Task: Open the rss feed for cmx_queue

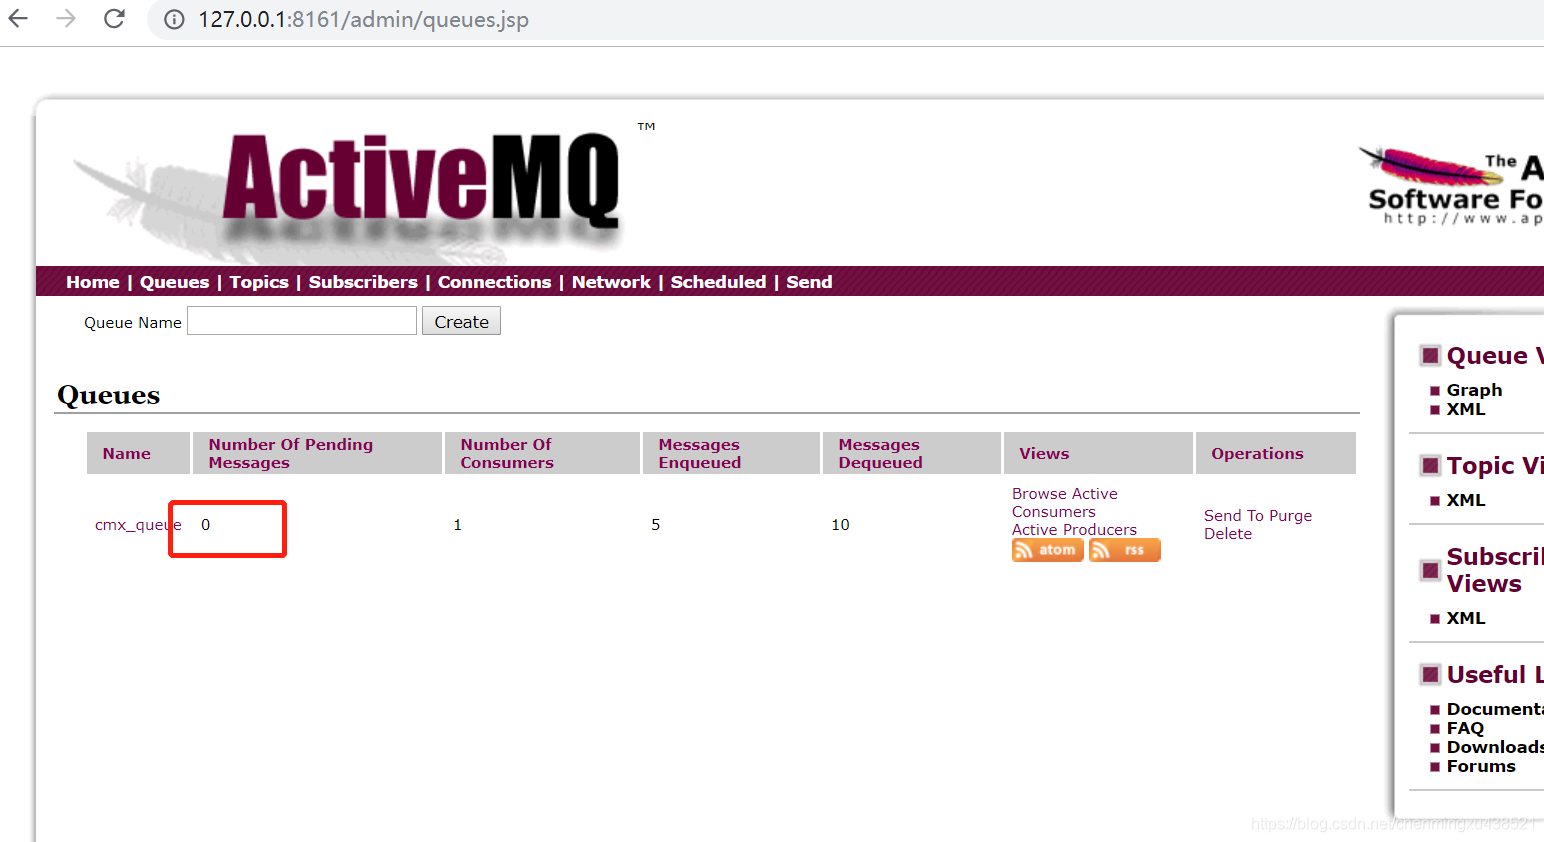Action: click(x=1124, y=550)
